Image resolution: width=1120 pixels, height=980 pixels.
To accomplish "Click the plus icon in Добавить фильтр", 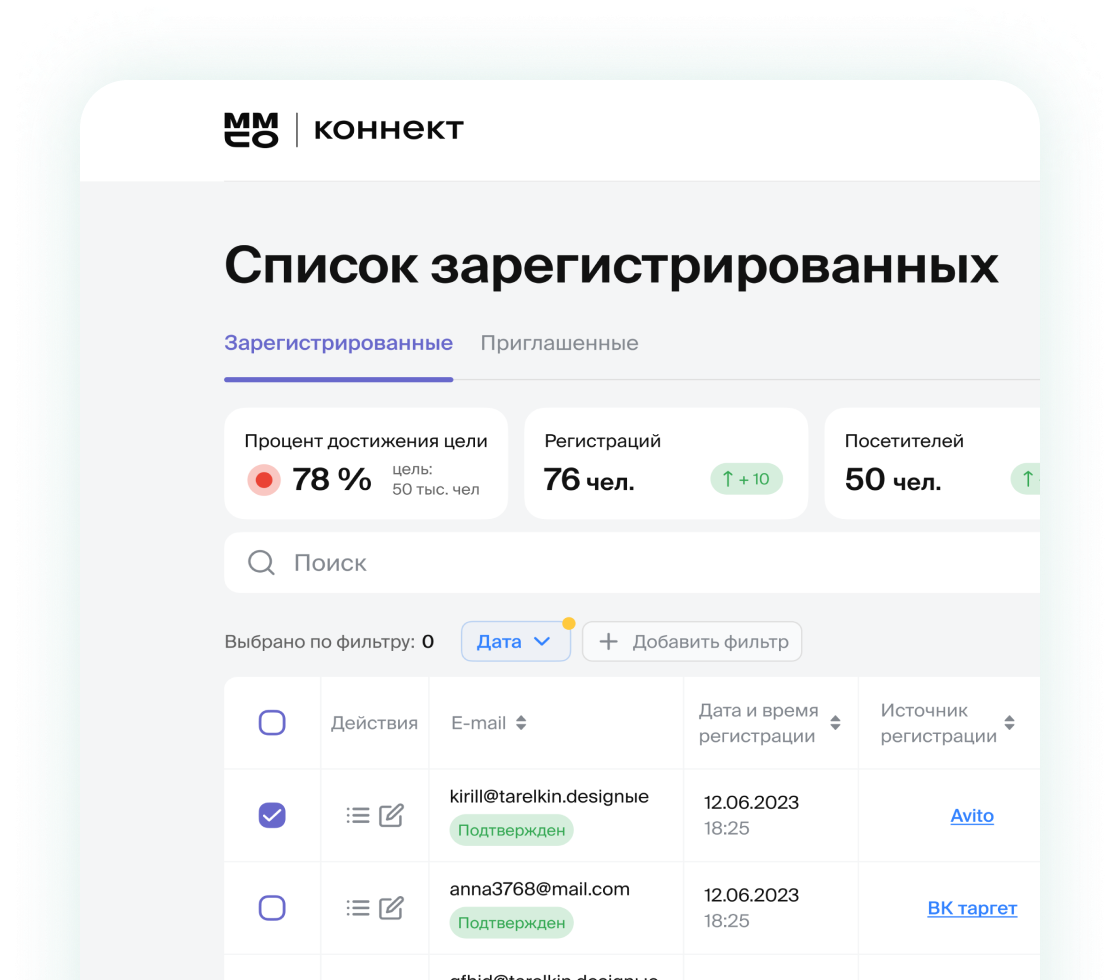I will coord(608,641).
